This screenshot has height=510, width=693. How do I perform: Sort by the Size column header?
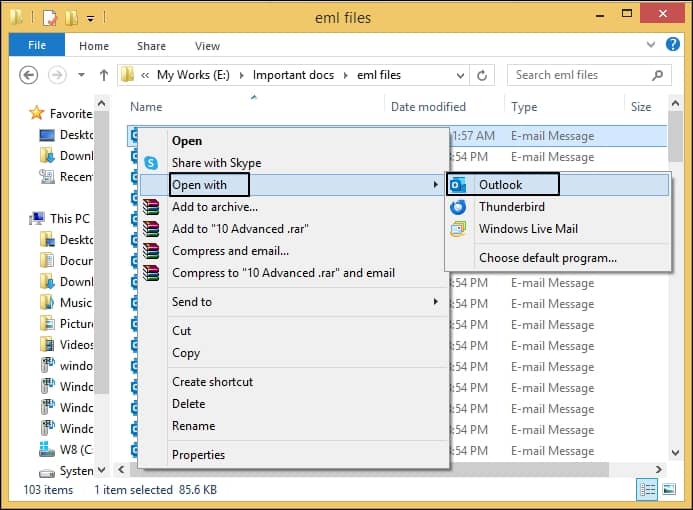point(641,107)
